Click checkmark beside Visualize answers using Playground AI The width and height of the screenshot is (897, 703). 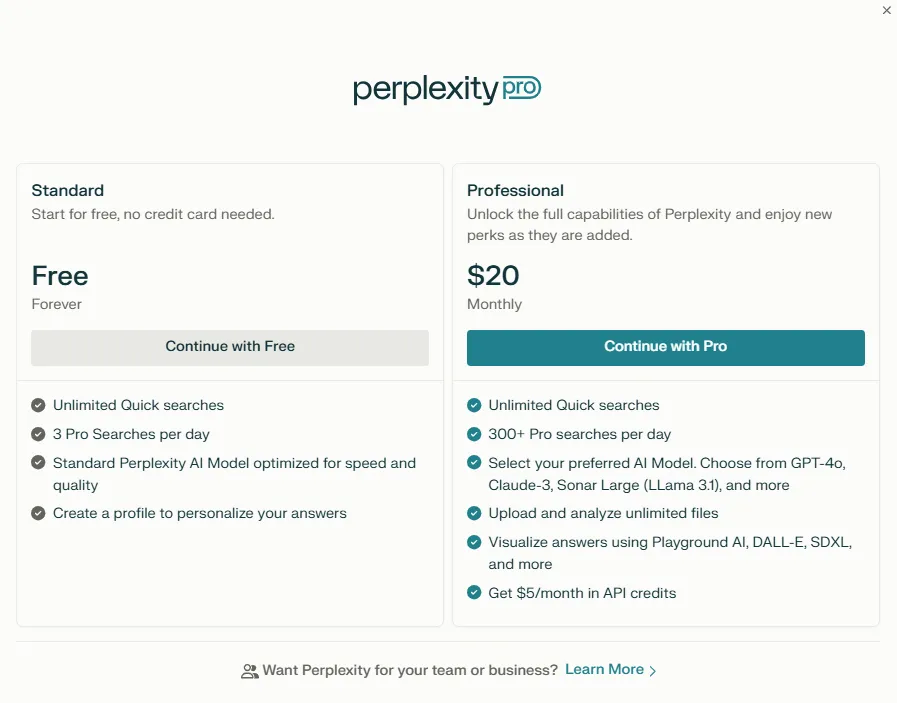pyautogui.click(x=474, y=542)
